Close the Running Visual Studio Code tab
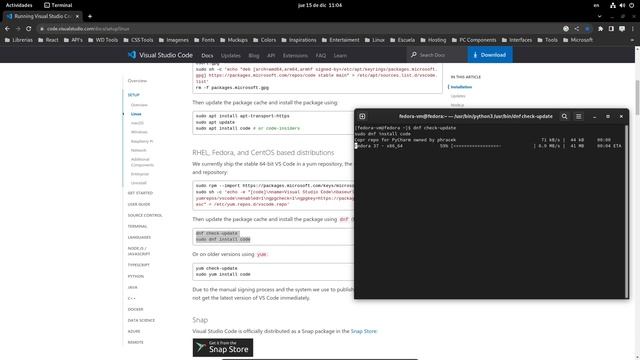The height and width of the screenshot is (360, 640). pyautogui.click(x=77, y=16)
